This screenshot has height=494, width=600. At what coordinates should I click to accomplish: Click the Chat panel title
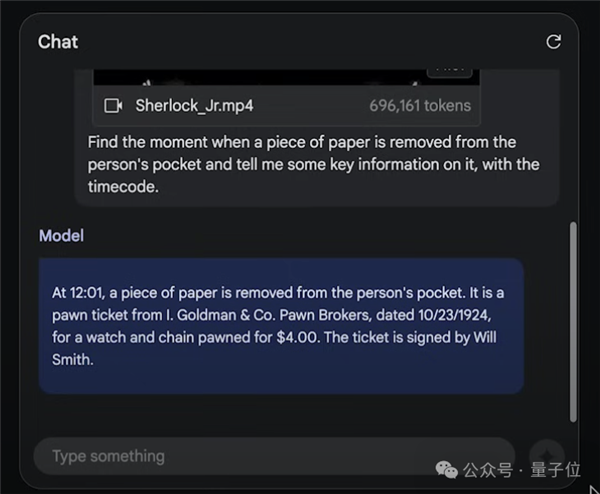coord(58,41)
